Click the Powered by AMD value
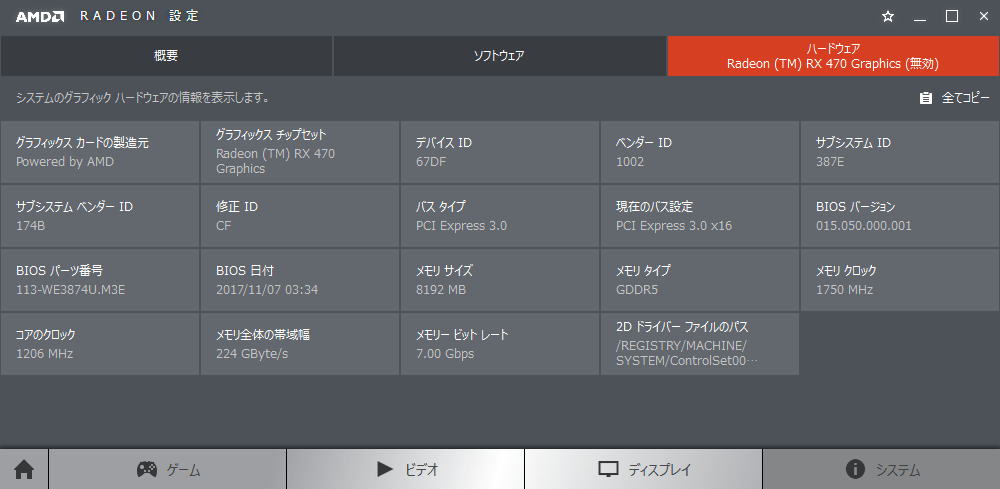Image resolution: width=1000 pixels, height=489 pixels. click(65, 162)
